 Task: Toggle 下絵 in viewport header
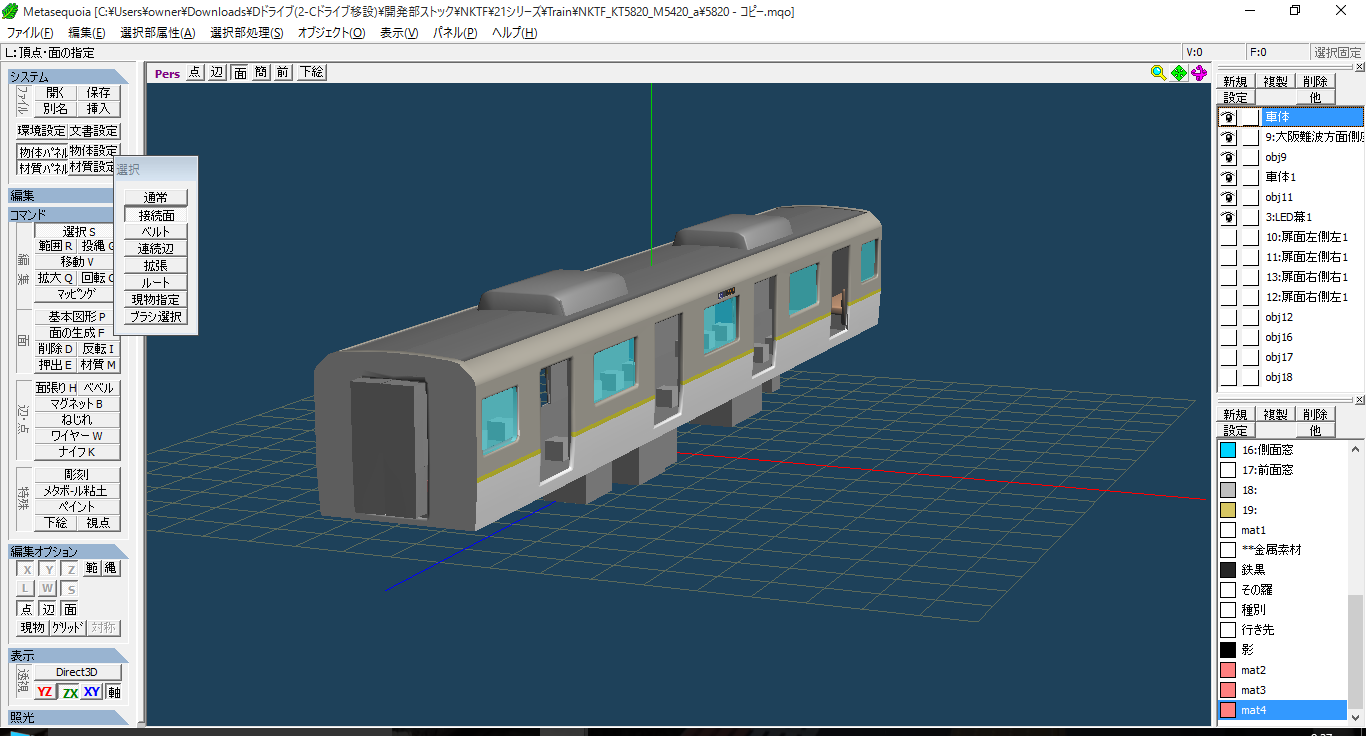click(311, 72)
